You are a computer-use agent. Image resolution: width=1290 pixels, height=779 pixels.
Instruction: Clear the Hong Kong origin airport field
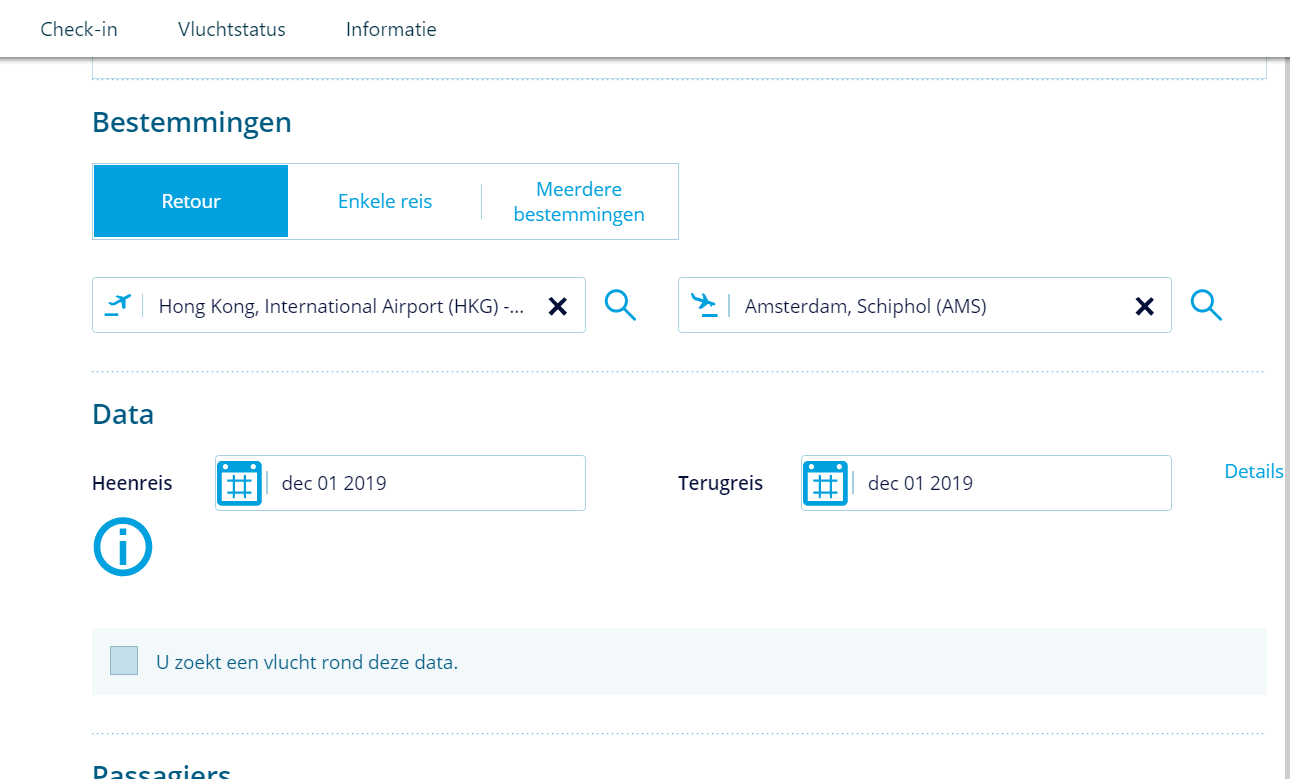(x=558, y=307)
